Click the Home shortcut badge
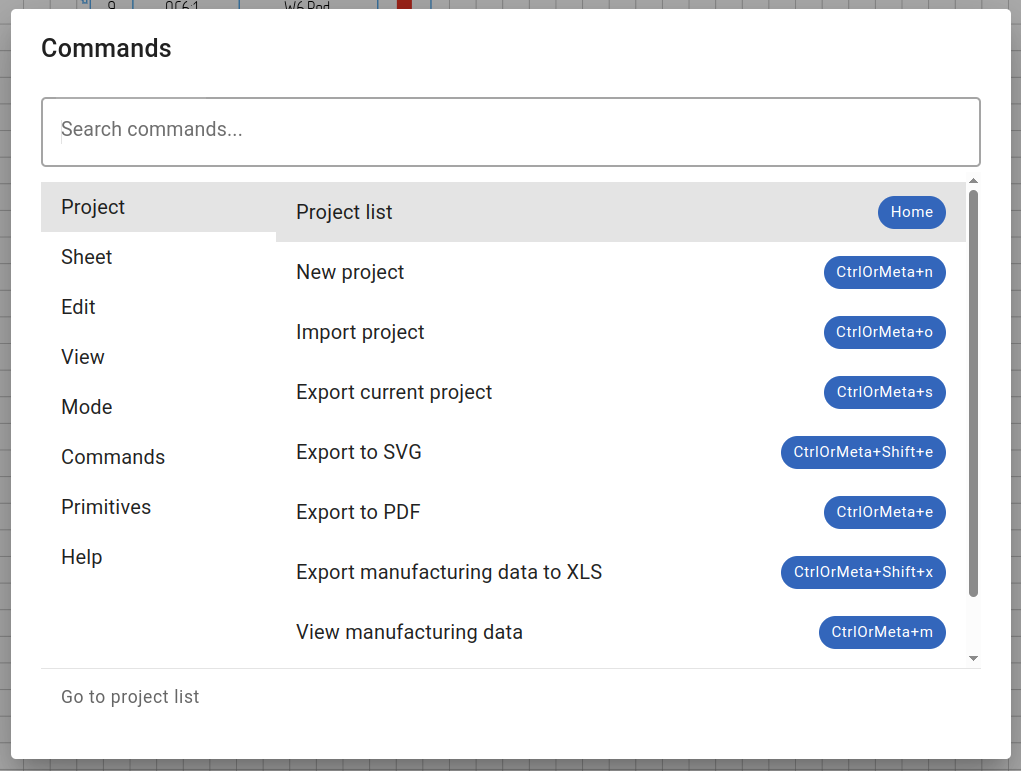1021x771 pixels. pos(911,212)
